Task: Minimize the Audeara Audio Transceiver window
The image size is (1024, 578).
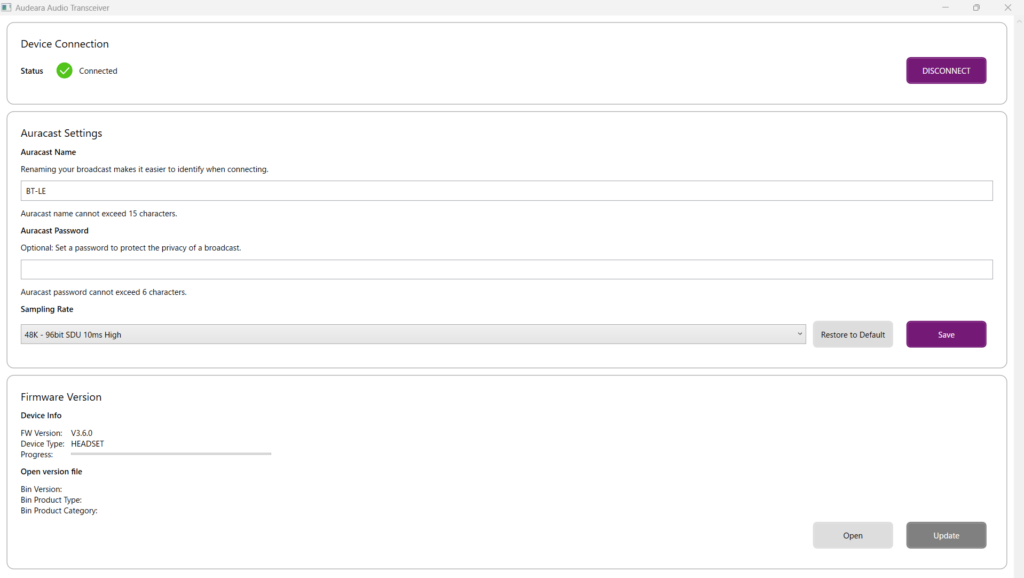Action: point(945,8)
